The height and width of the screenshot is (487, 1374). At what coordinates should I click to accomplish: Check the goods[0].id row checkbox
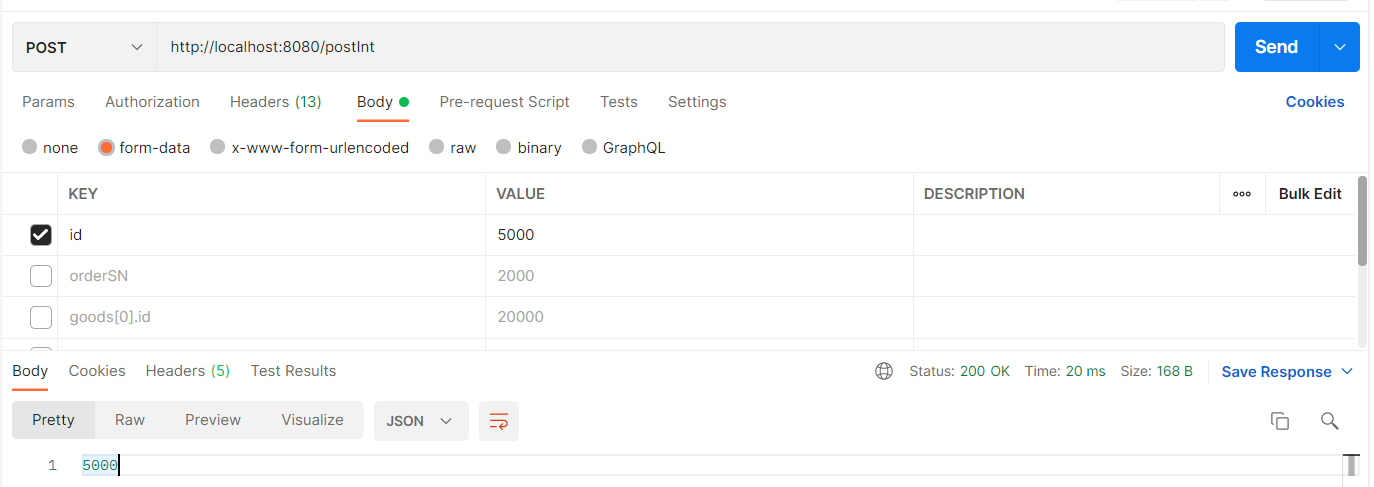click(41, 317)
